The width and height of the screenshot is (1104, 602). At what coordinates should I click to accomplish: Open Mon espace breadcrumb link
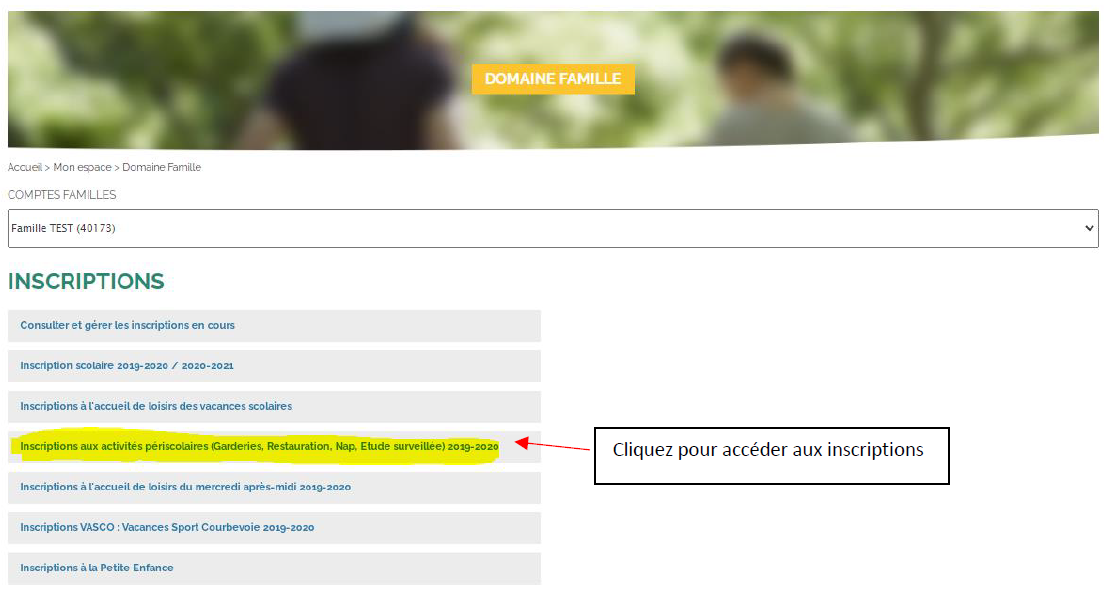pos(82,168)
